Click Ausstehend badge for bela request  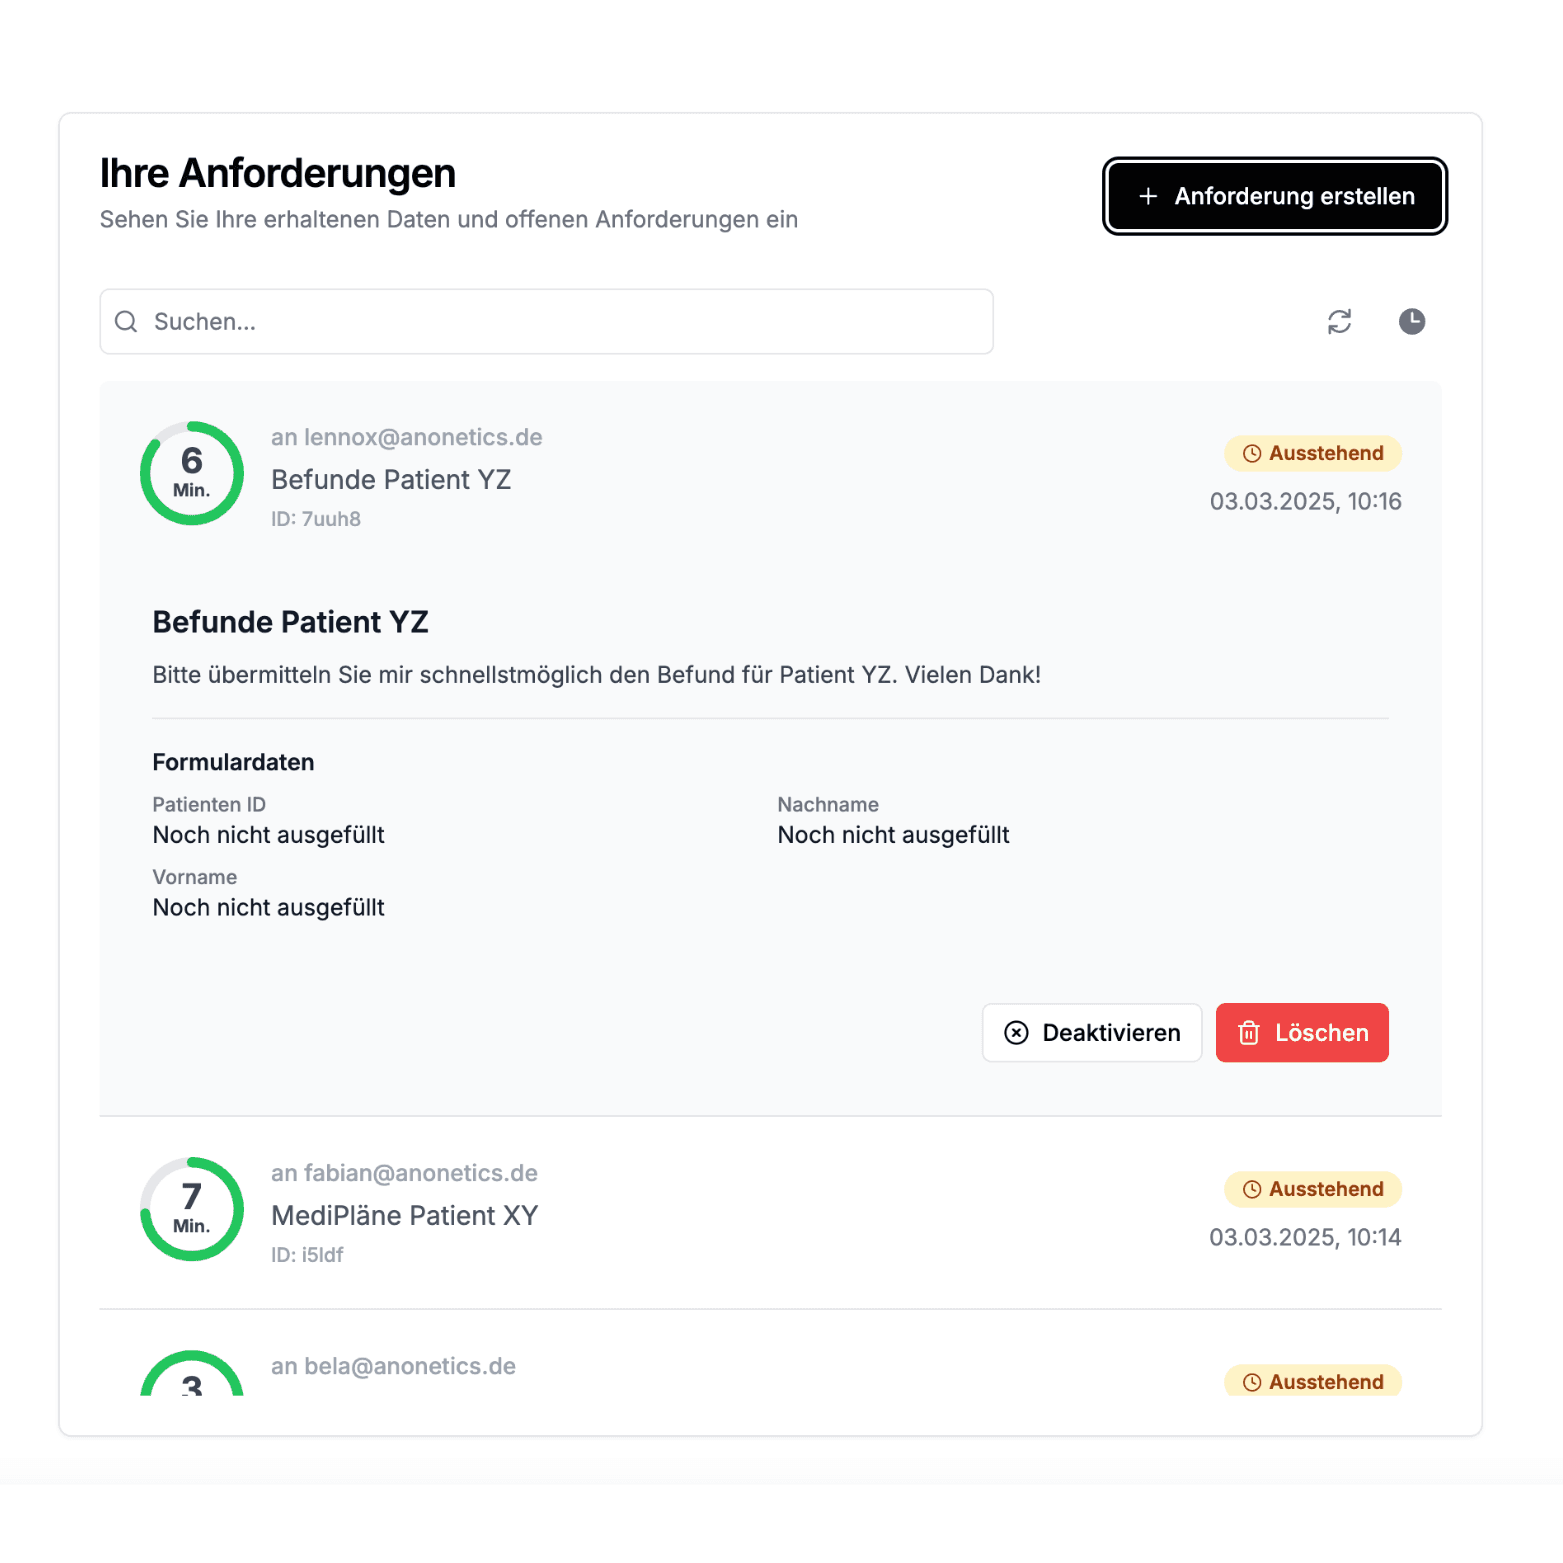pos(1313,1381)
